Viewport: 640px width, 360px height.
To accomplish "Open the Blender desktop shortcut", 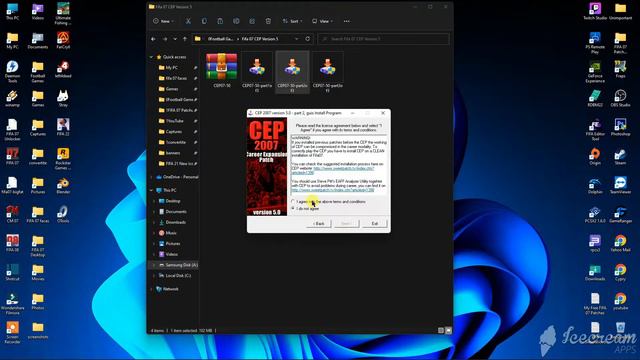I will 63,185.
